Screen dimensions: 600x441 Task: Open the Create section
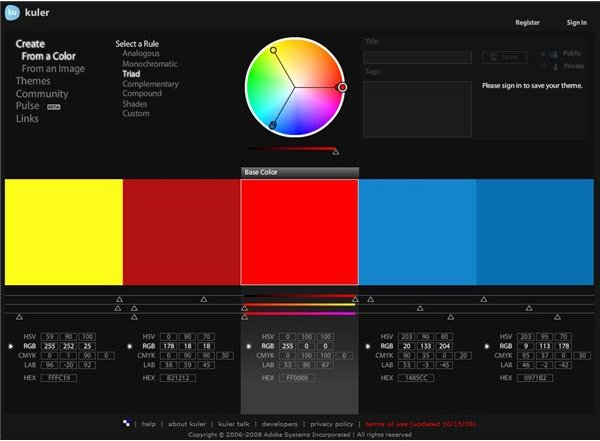30,44
